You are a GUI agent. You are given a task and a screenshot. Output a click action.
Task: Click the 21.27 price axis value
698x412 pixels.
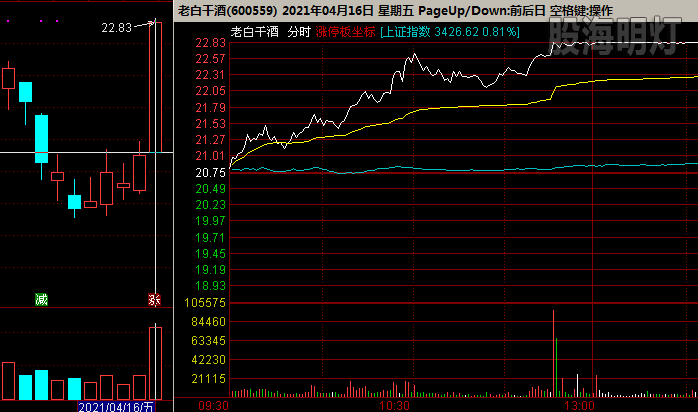211,140
